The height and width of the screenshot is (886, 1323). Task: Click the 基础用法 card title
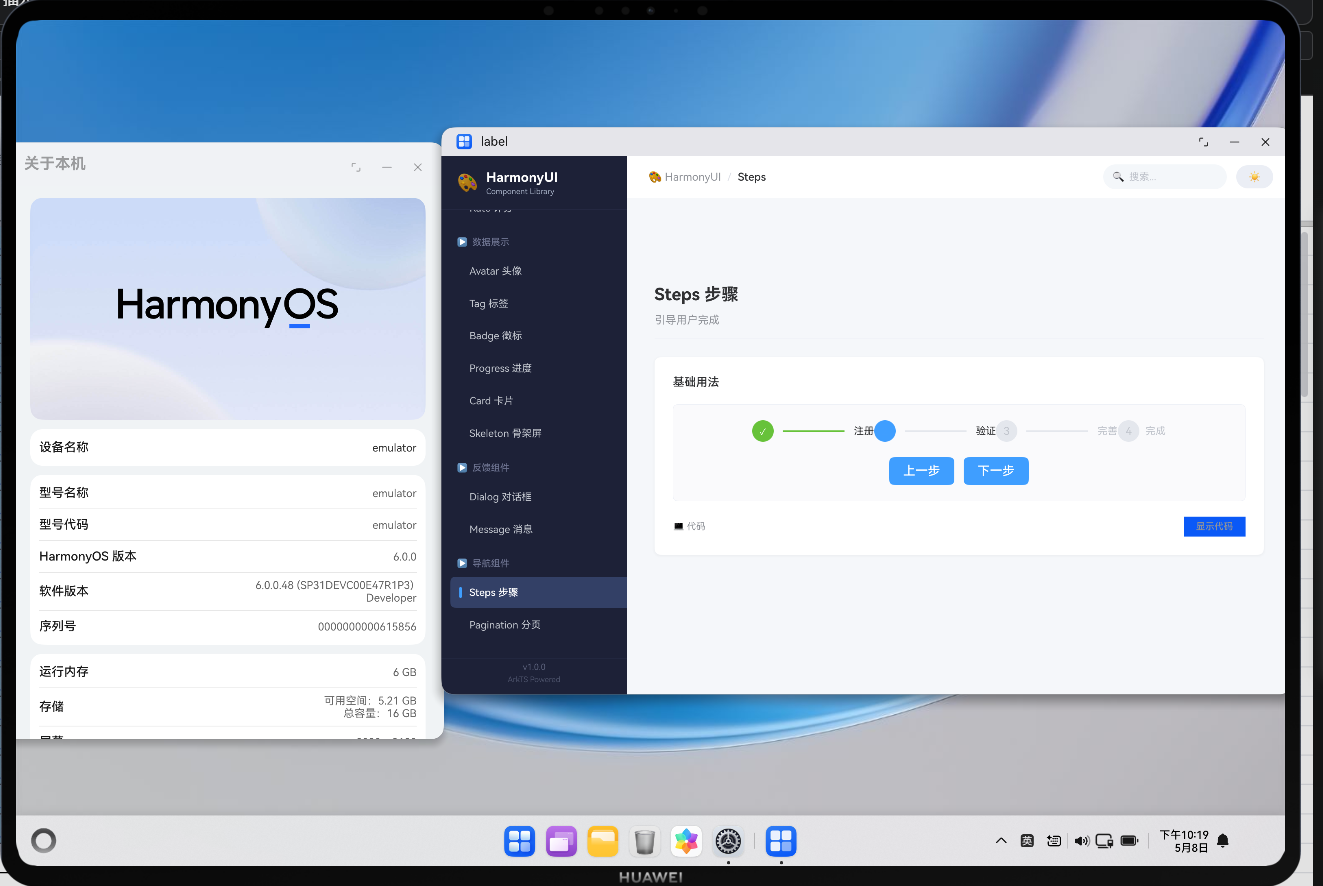coord(696,382)
